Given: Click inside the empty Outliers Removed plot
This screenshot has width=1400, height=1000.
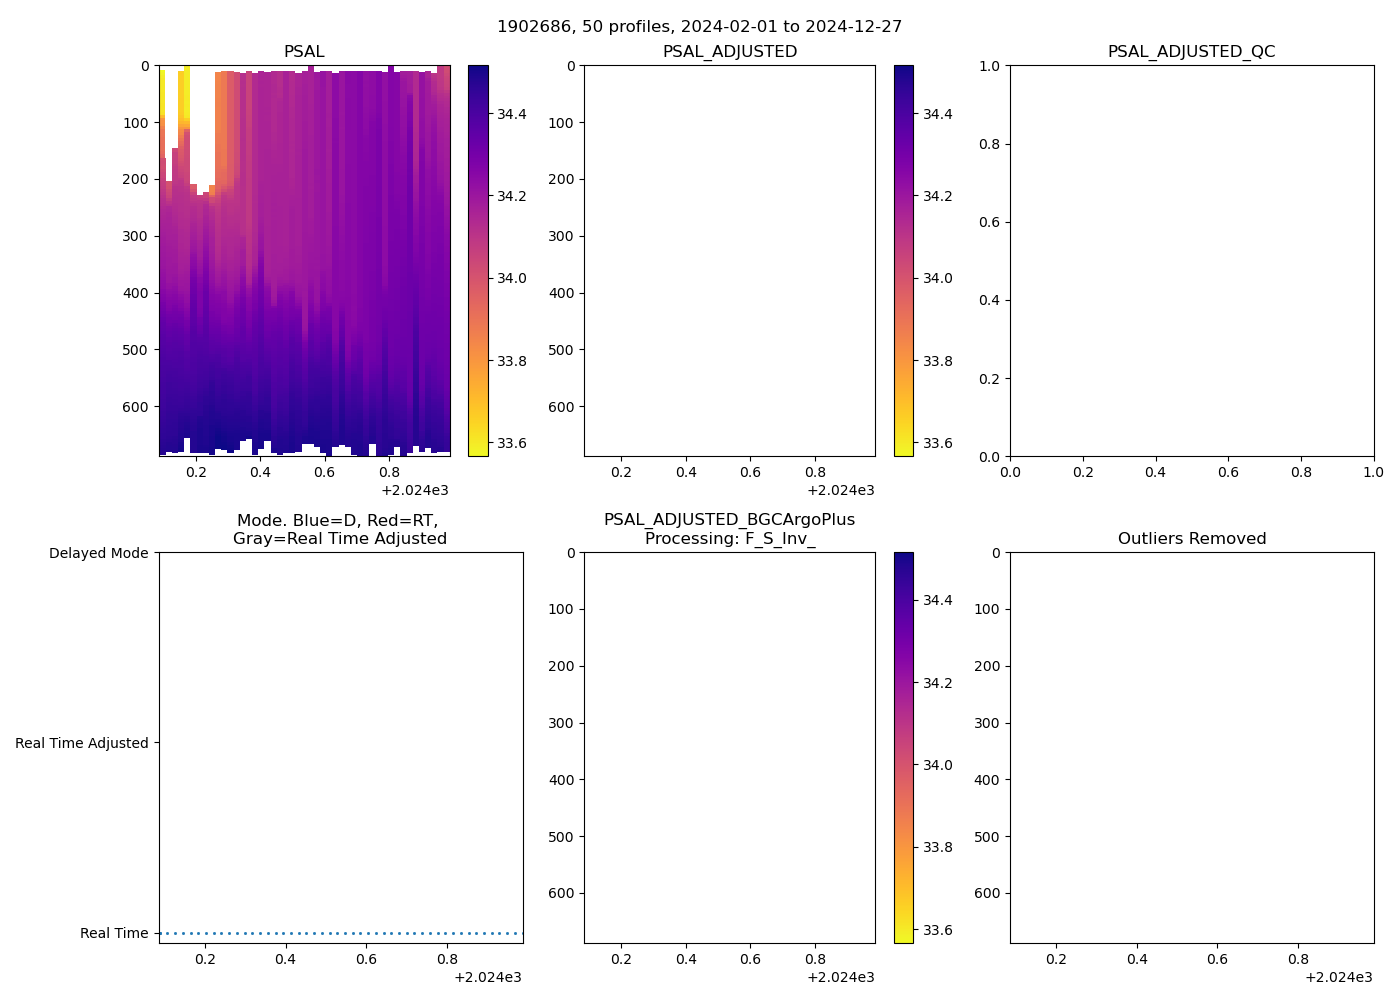Looking at the screenshot, I should 1191,747.
